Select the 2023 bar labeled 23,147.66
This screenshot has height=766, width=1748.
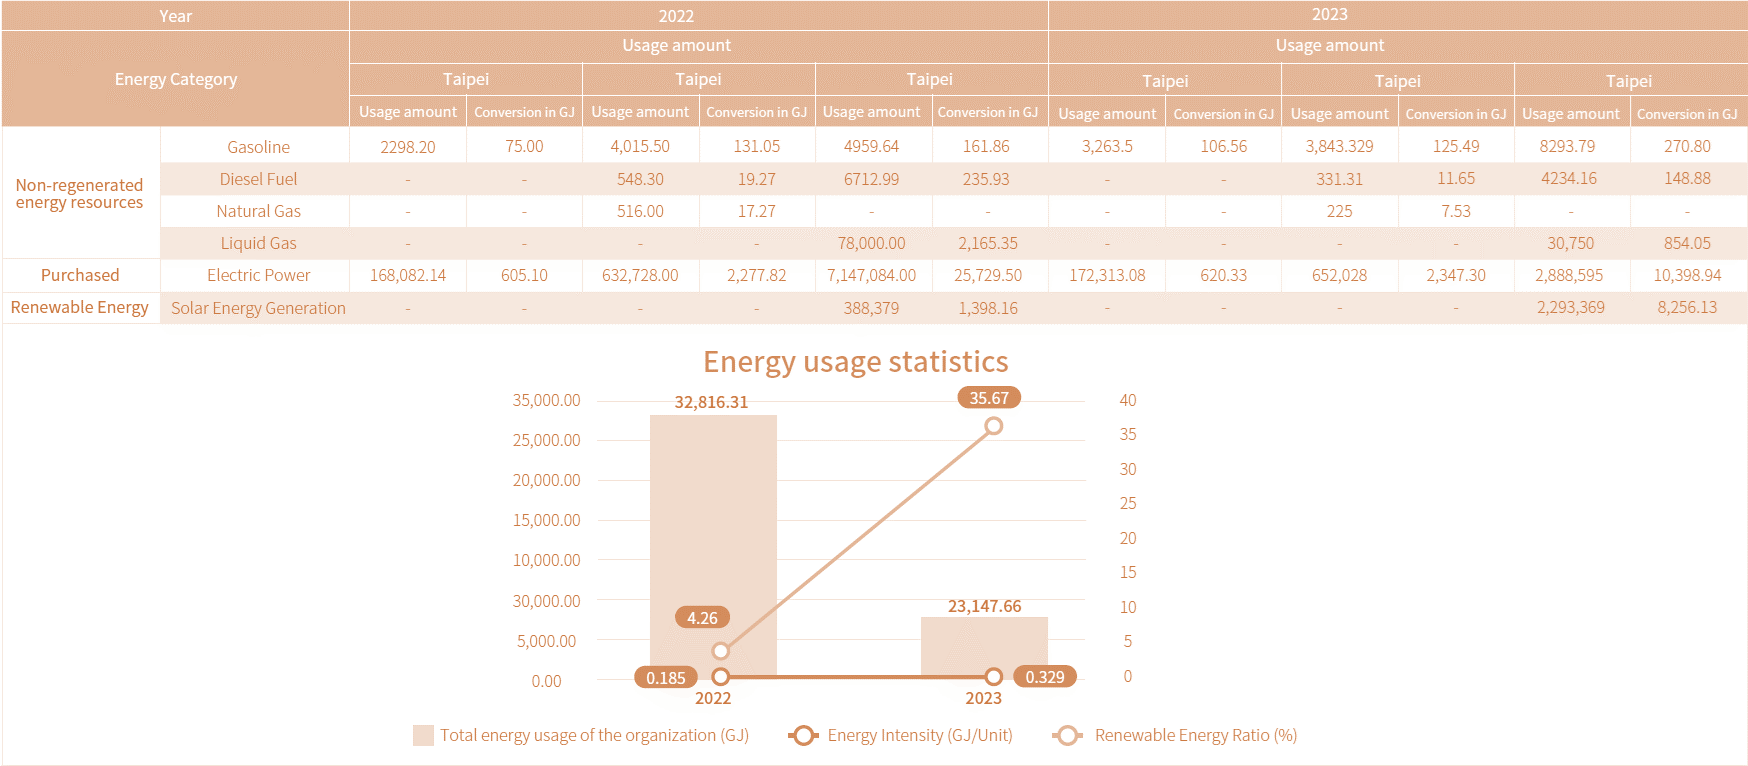[x=984, y=646]
